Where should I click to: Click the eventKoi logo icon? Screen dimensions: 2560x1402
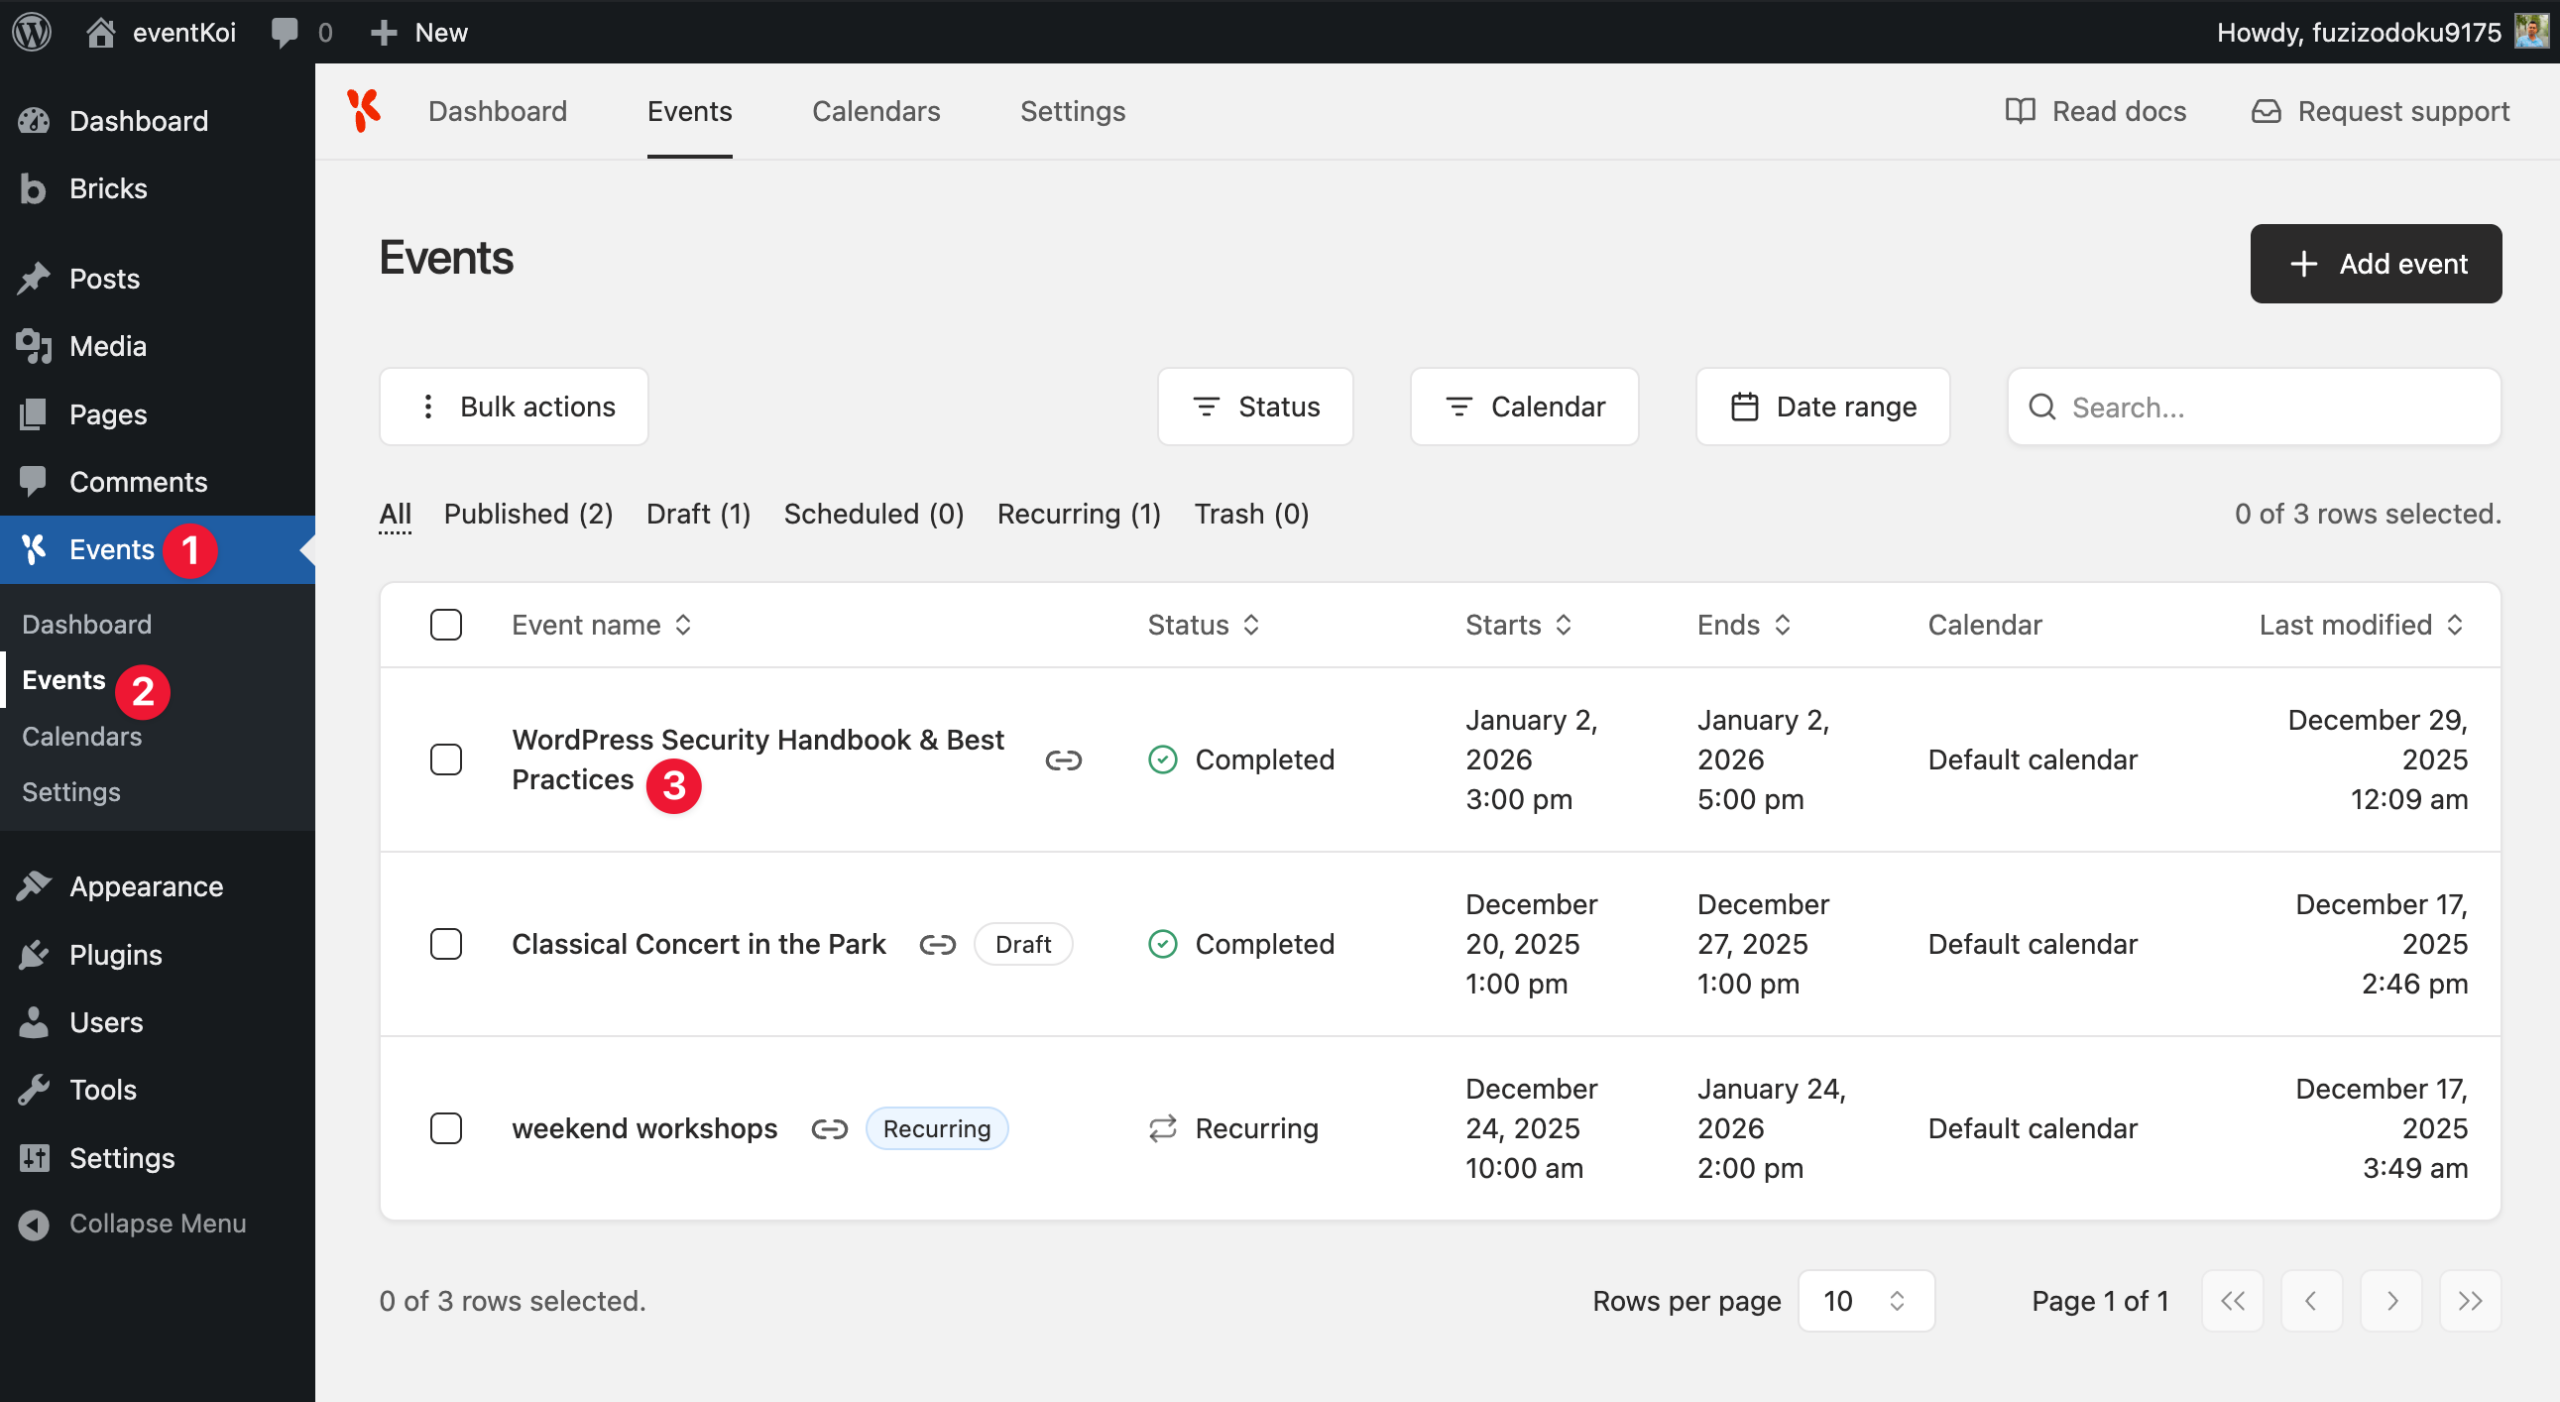pos(364,110)
